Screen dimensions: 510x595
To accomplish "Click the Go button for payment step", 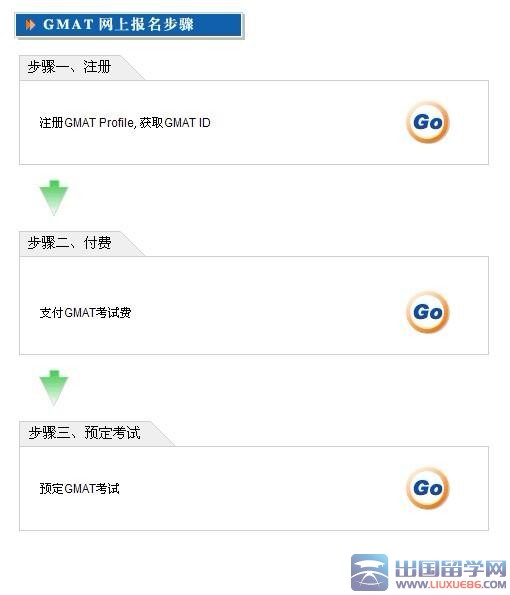I will tap(428, 312).
